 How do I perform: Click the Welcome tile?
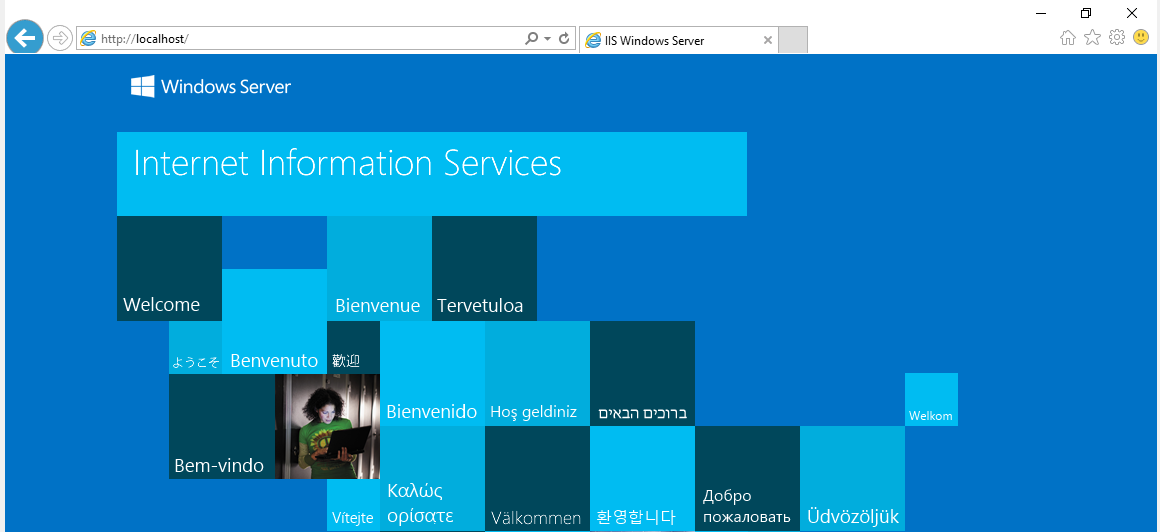(169, 269)
